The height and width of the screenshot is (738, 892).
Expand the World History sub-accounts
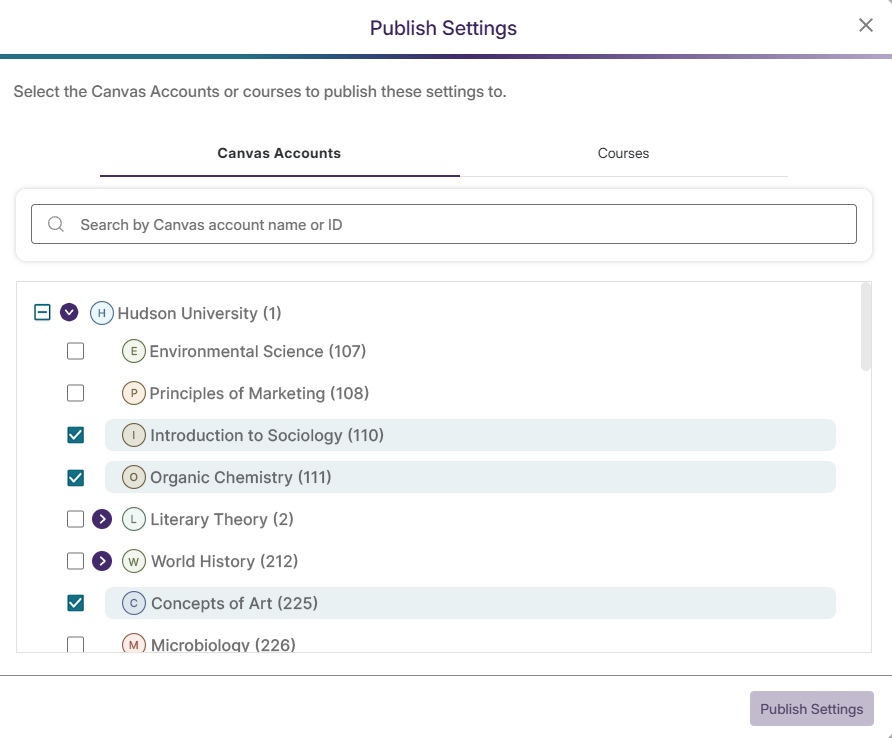point(101,561)
